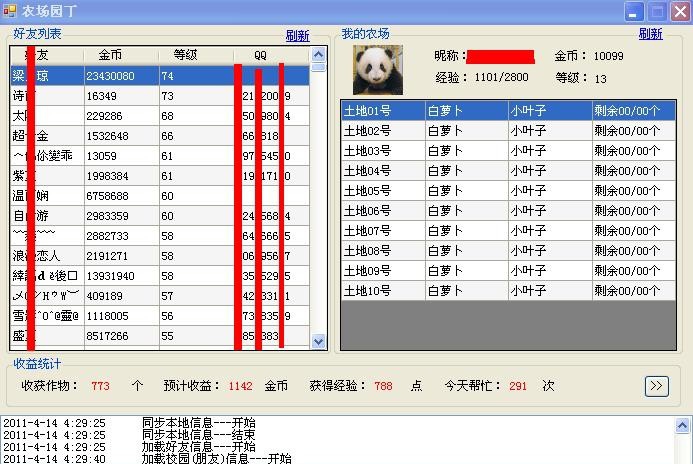693x464 pixels.
Task: Select the 土地08号 land row
Action: point(508,251)
